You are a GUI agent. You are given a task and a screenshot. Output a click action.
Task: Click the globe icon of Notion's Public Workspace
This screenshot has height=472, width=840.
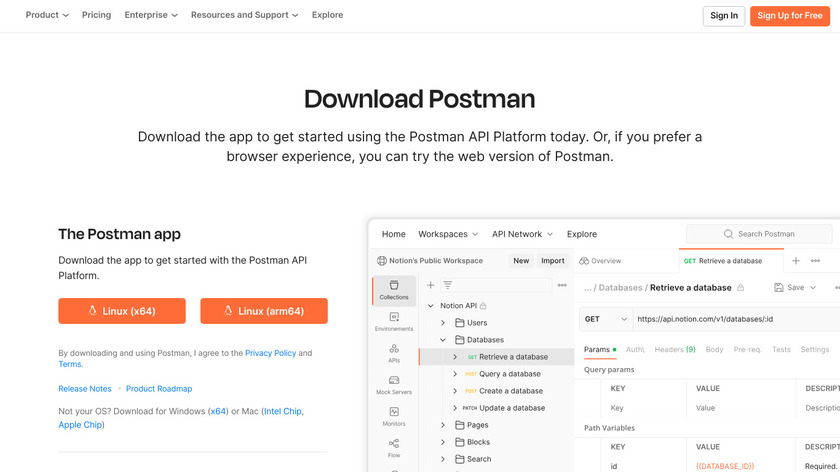click(381, 261)
